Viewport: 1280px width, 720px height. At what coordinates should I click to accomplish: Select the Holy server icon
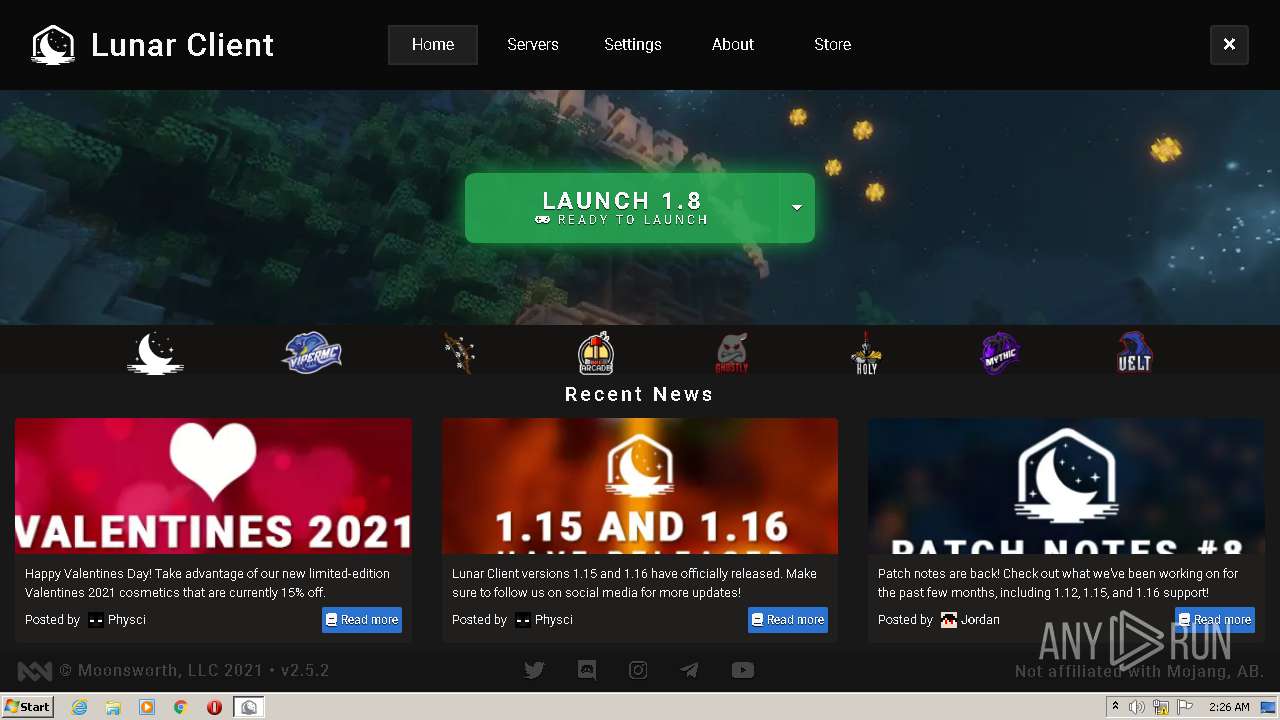(x=866, y=353)
